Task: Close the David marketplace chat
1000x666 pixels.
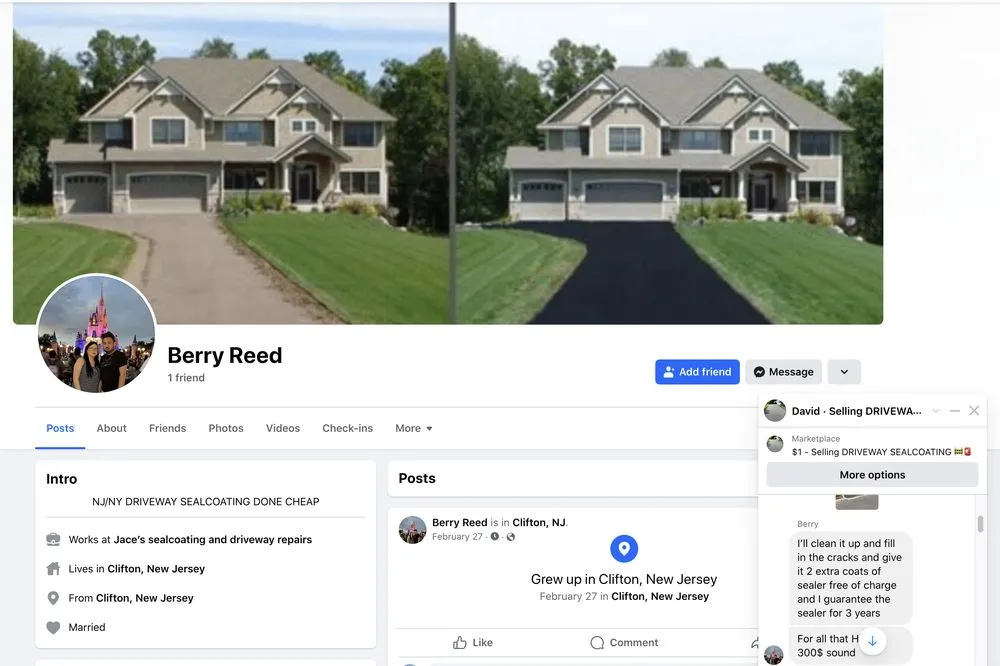Action: click(x=974, y=411)
